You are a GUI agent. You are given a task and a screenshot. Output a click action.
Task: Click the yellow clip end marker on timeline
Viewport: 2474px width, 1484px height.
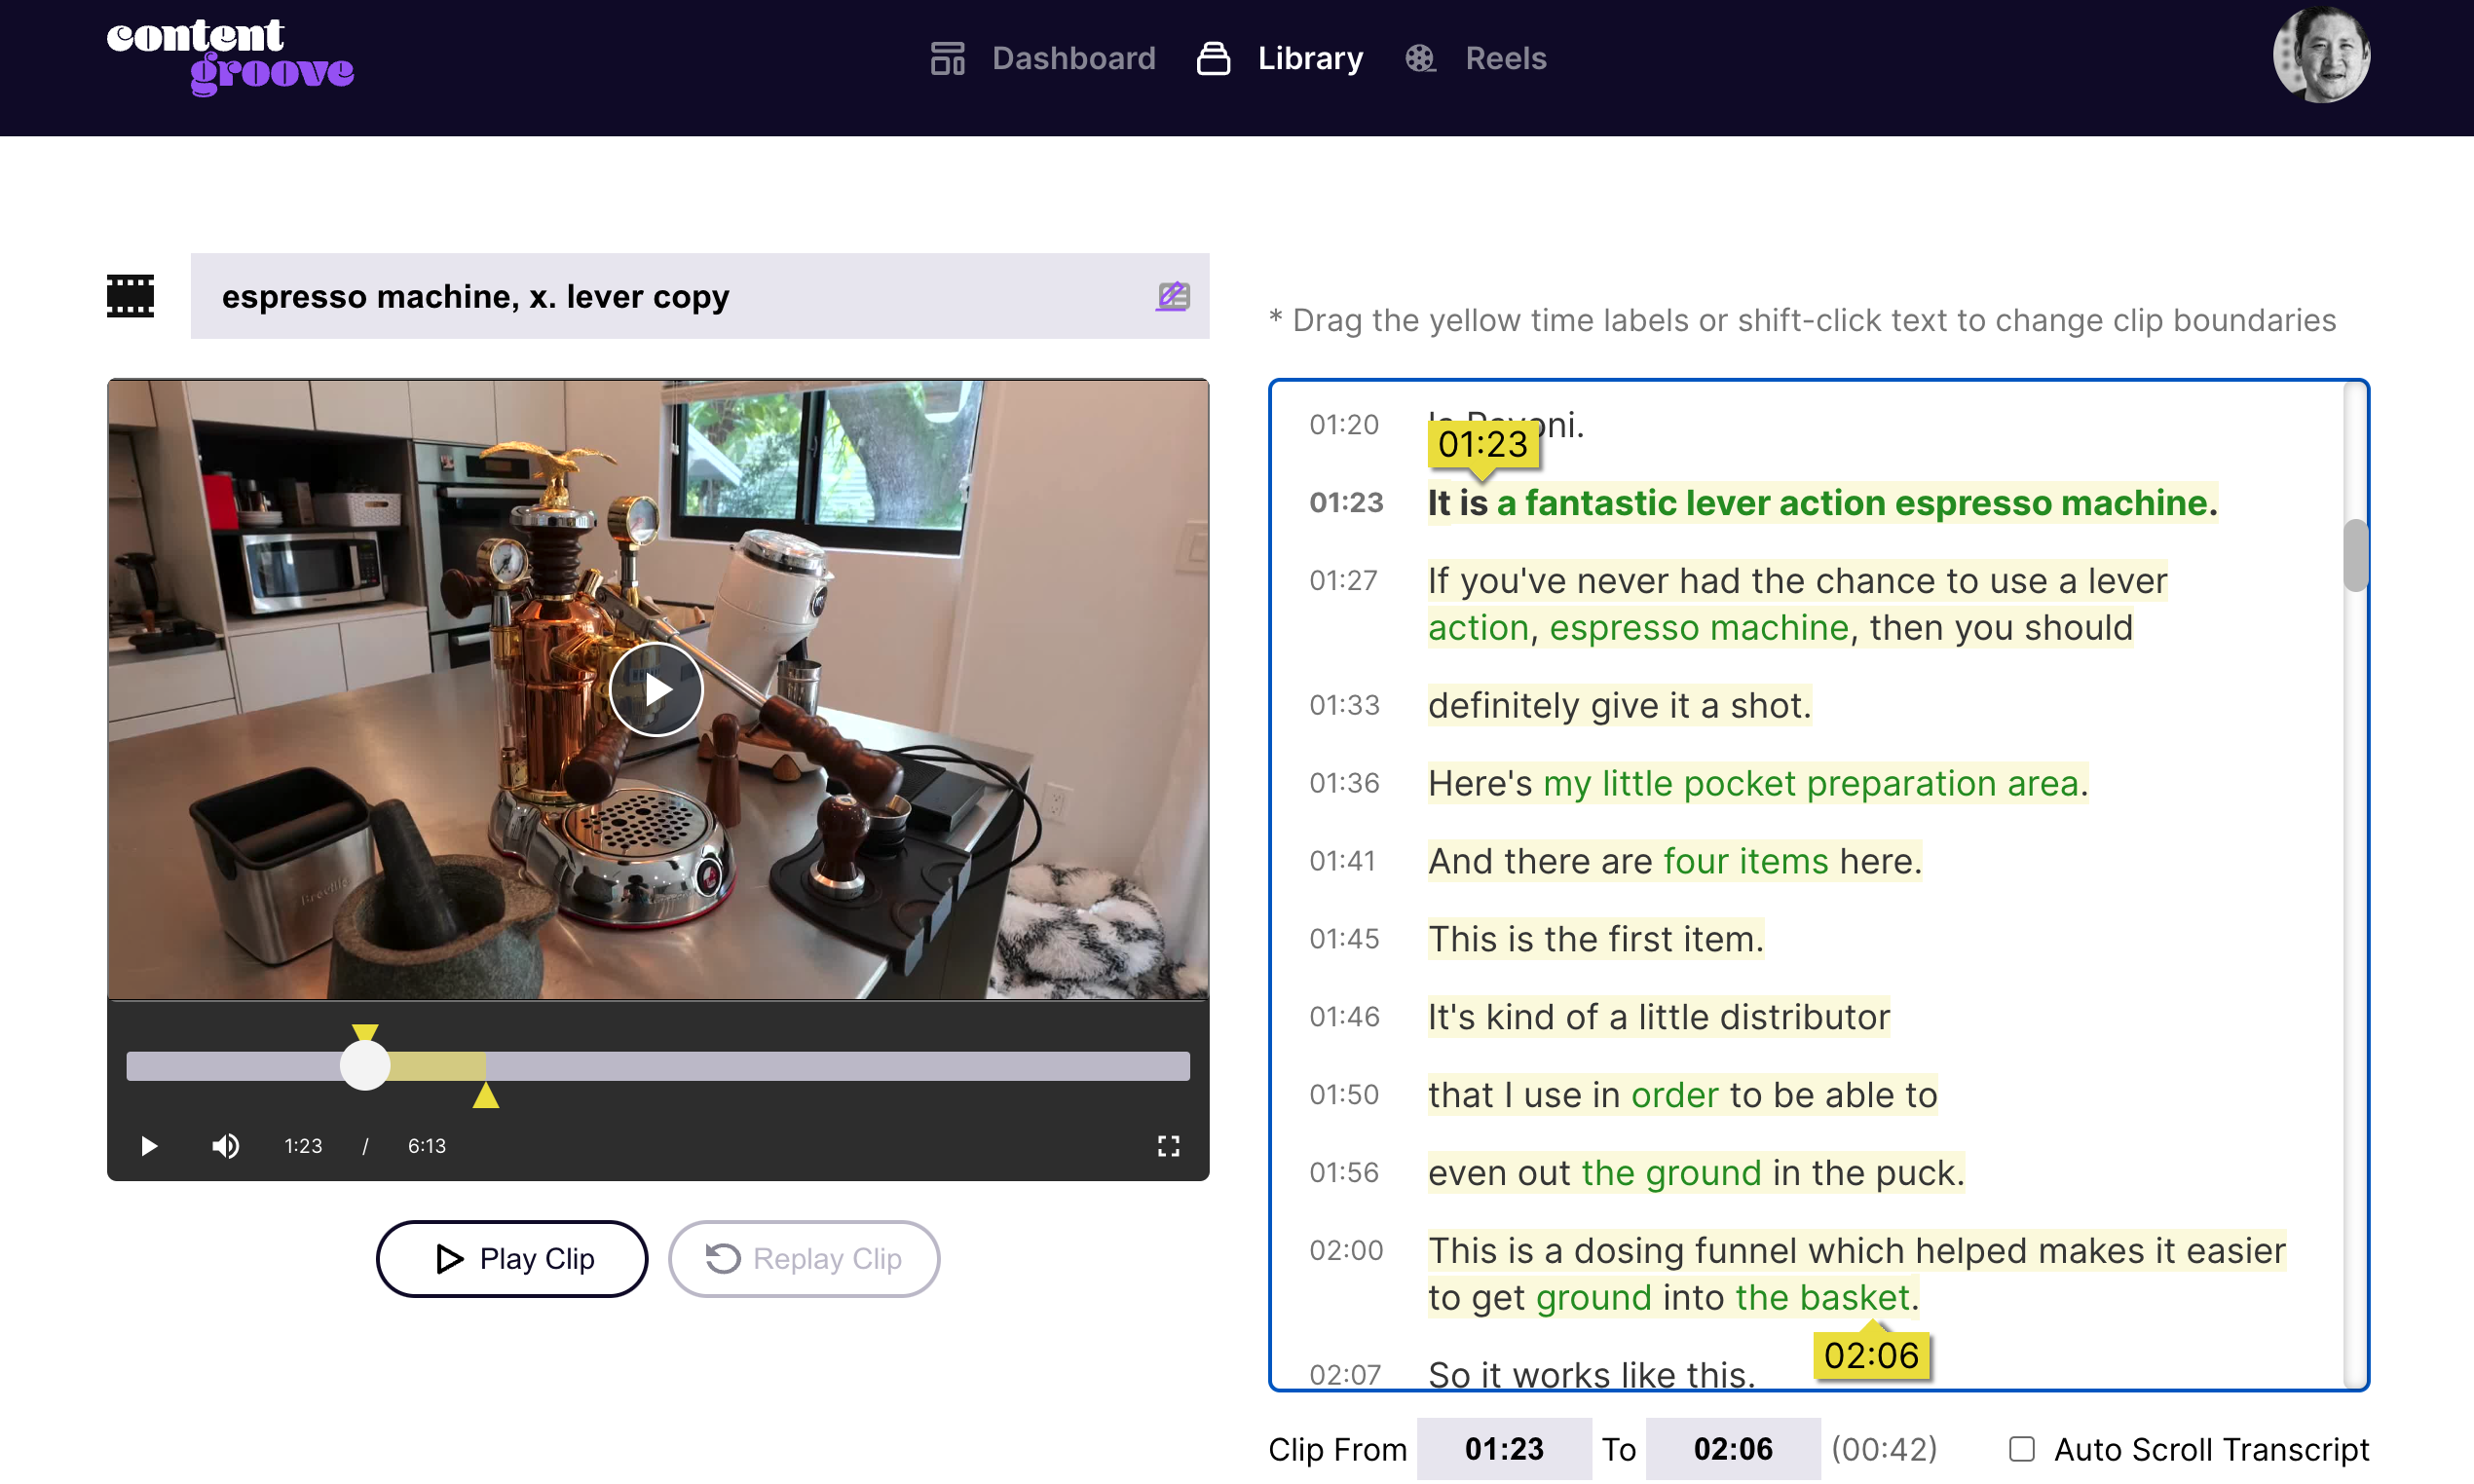(486, 1096)
